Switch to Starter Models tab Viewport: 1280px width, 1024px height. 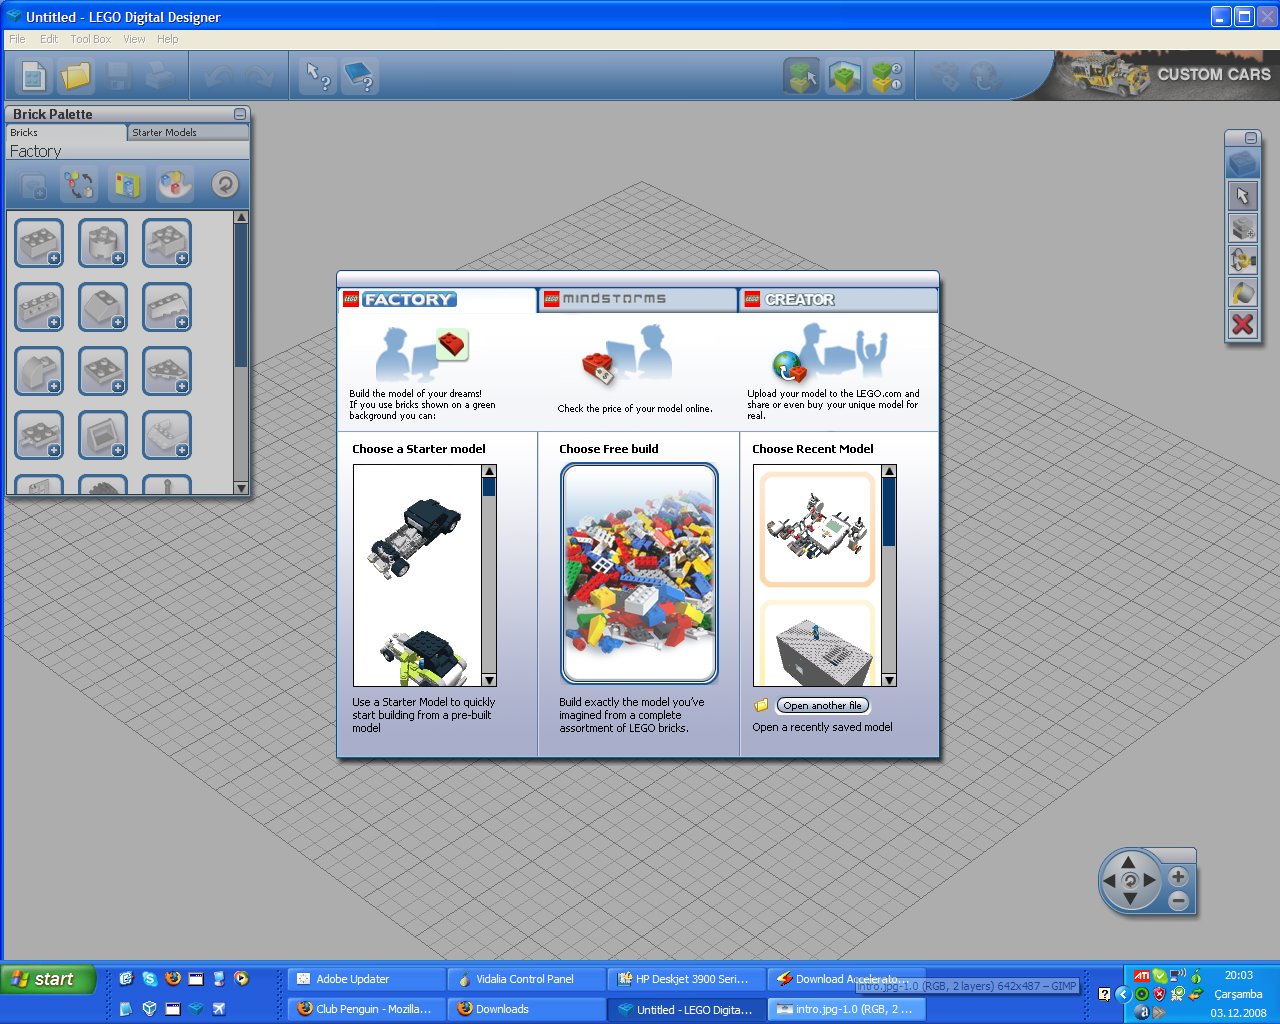click(188, 132)
